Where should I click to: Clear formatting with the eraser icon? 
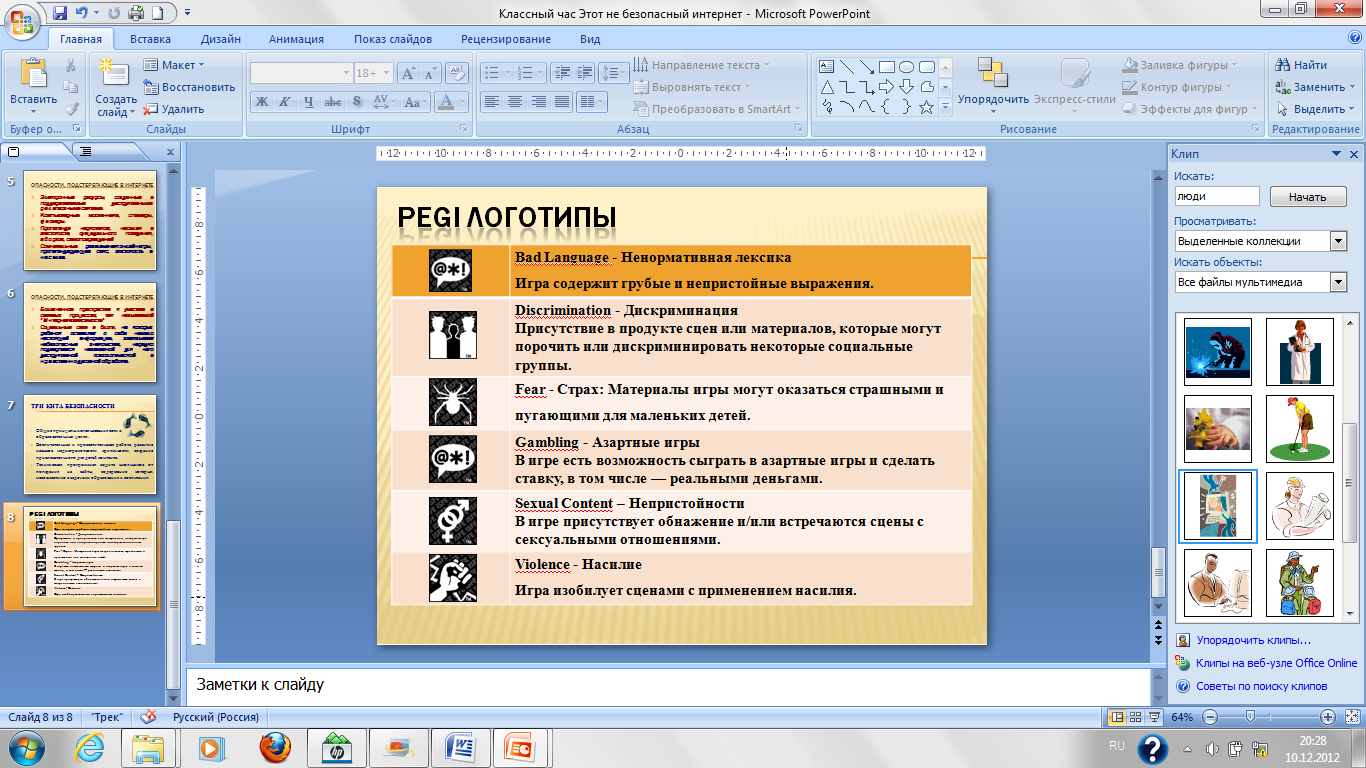(458, 73)
